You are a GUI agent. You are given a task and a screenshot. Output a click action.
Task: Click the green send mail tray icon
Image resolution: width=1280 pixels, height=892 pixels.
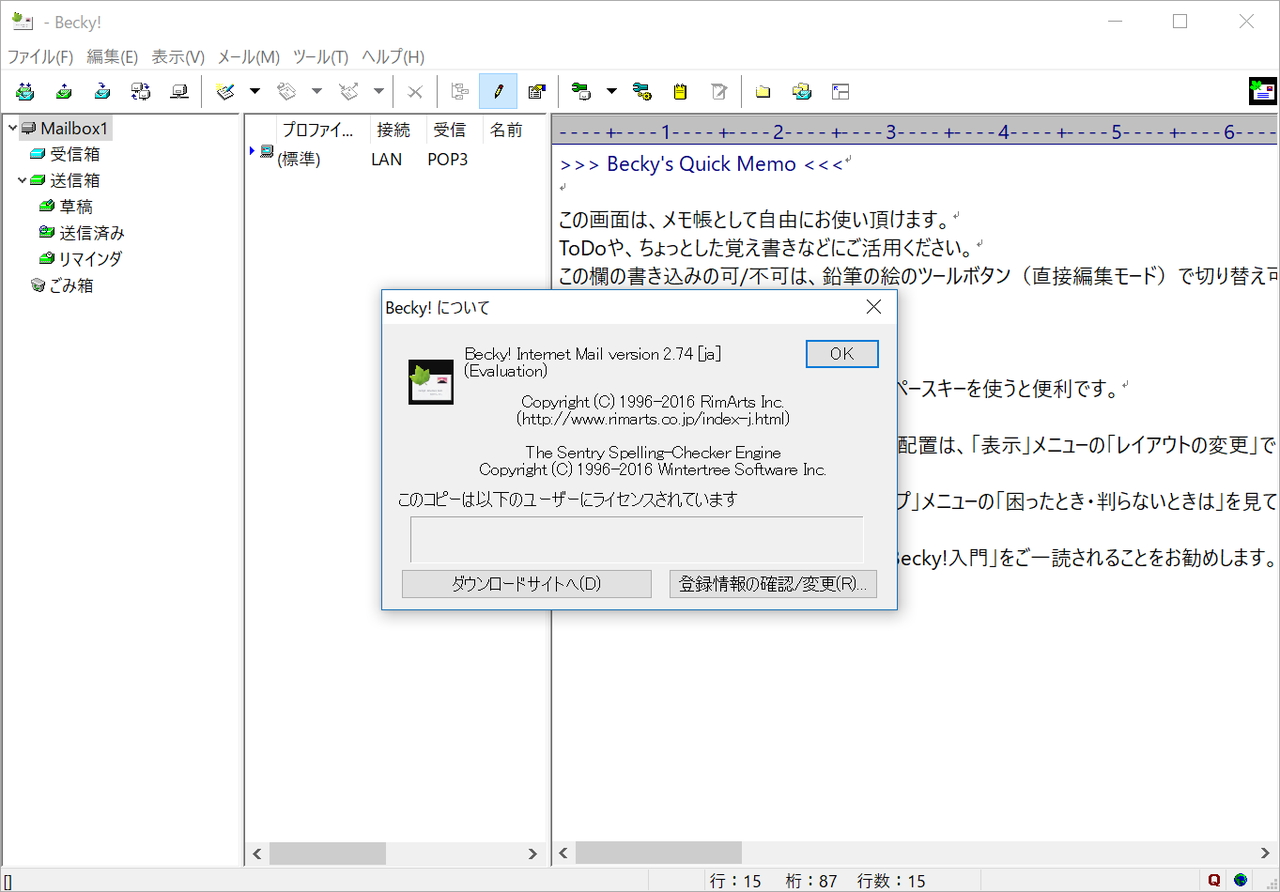[x=64, y=92]
